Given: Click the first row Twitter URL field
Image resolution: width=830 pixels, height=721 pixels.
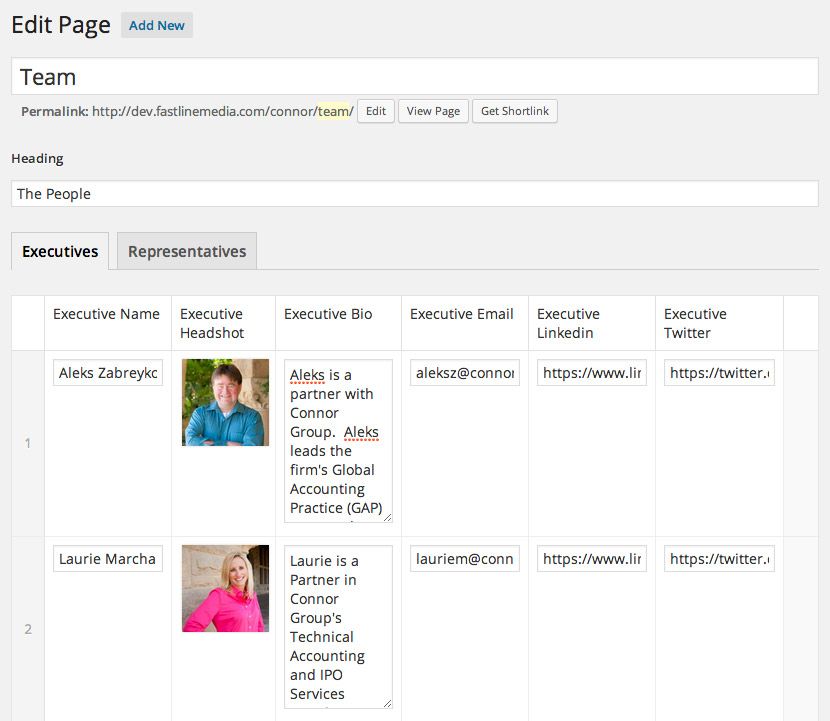Looking at the screenshot, I should [x=718, y=373].
